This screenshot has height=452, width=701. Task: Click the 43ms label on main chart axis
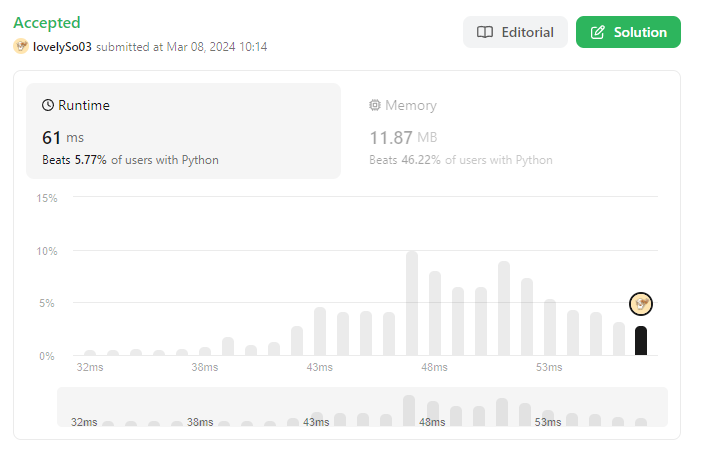(319, 368)
